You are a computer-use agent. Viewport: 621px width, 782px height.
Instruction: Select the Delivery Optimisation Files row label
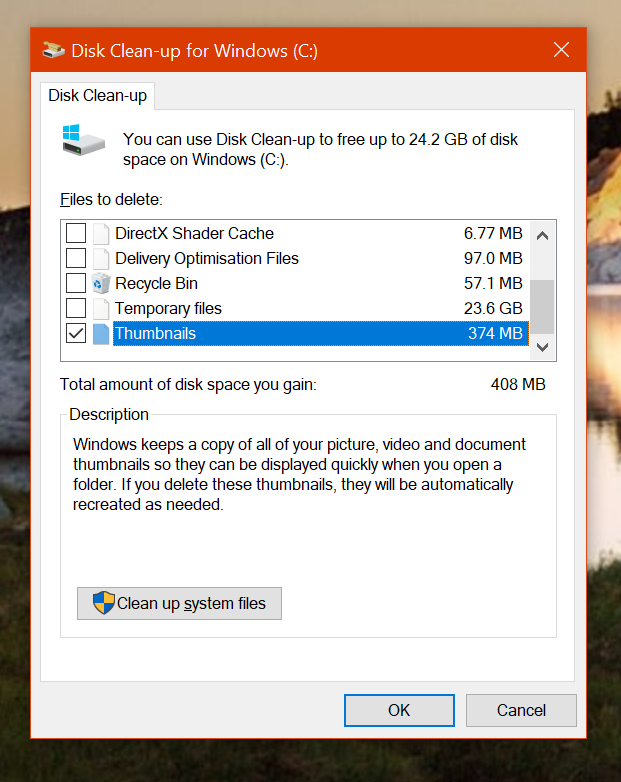pyautogui.click(x=207, y=258)
